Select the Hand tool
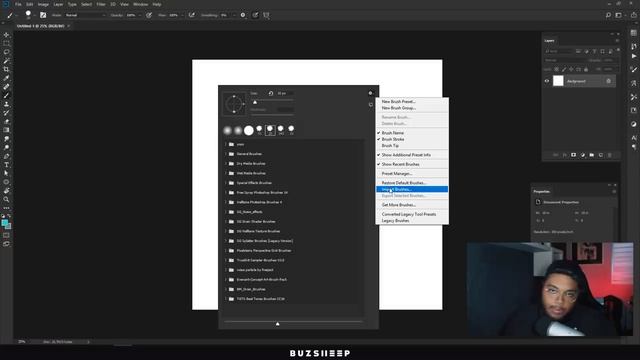Image resolution: width=640 pixels, height=360 pixels. coord(6,191)
